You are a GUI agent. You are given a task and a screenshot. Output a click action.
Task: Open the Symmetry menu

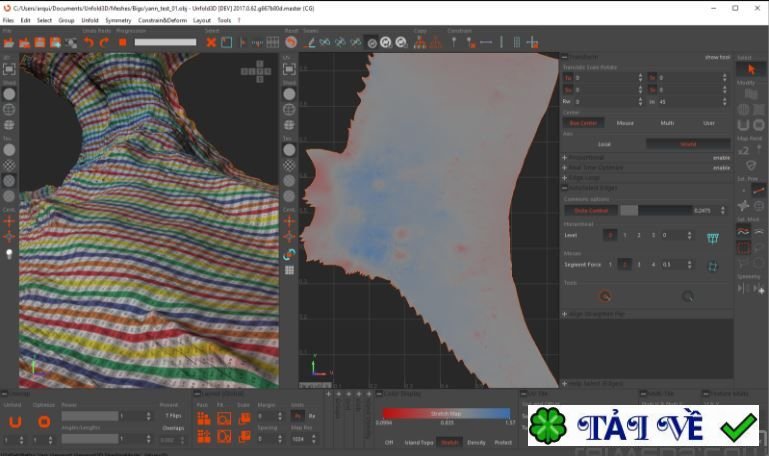(118, 20)
